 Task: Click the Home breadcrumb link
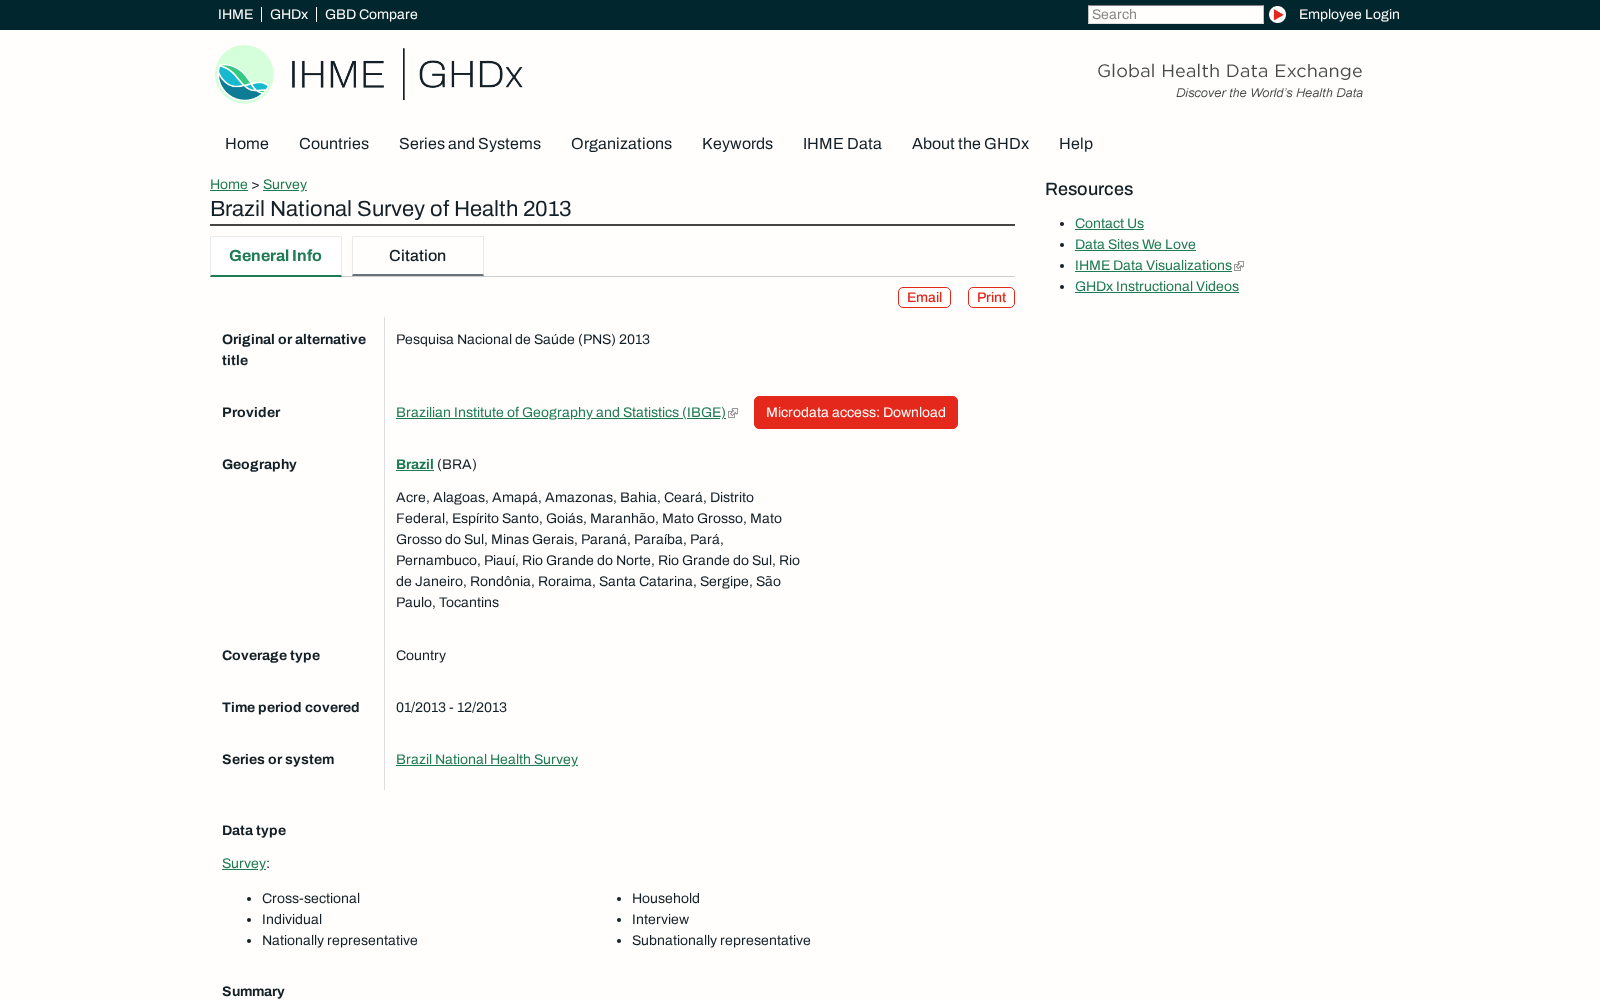[229, 184]
